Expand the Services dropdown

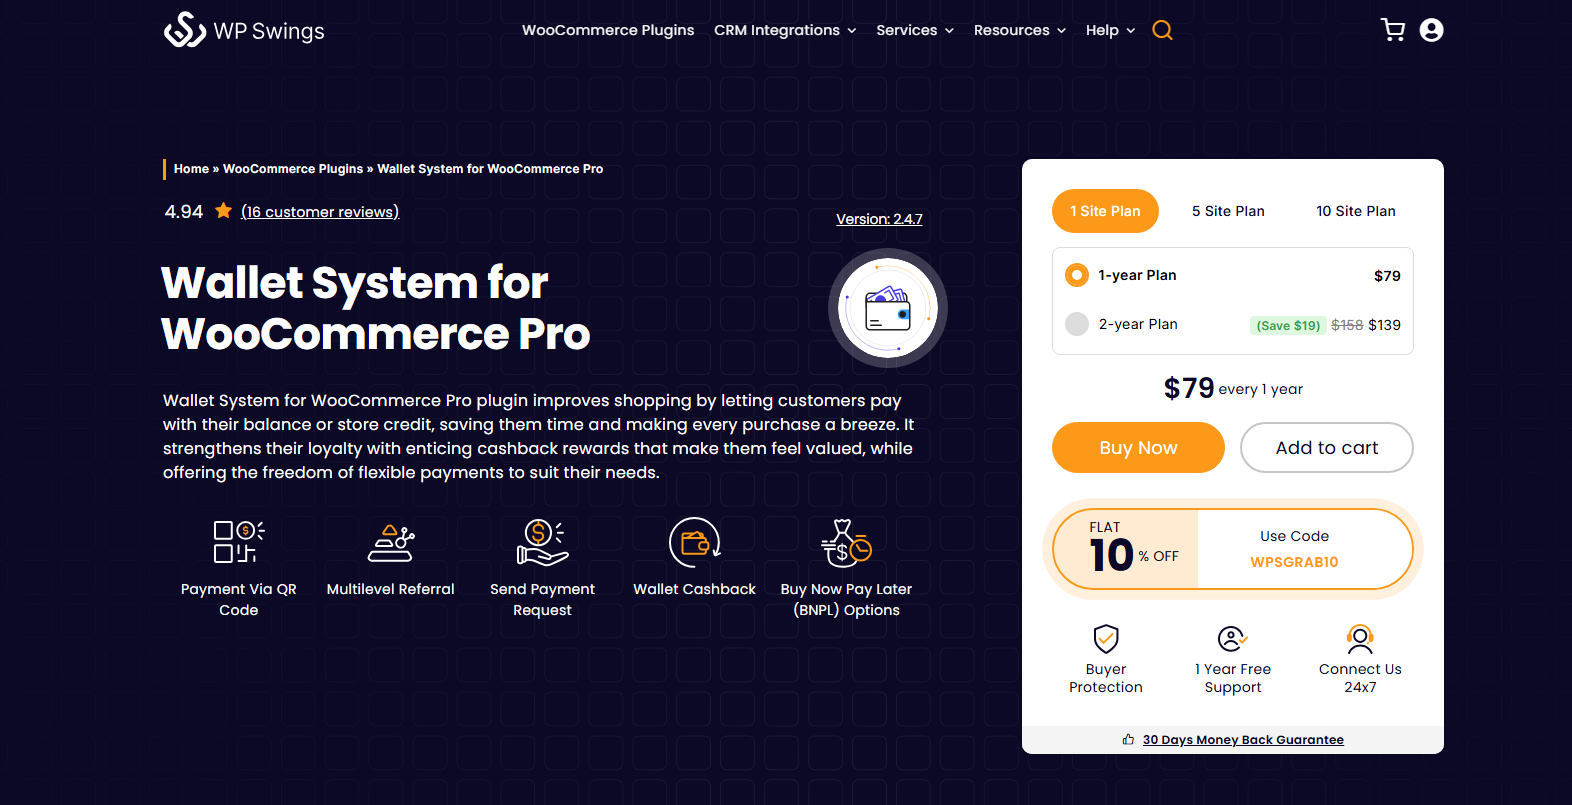915,30
